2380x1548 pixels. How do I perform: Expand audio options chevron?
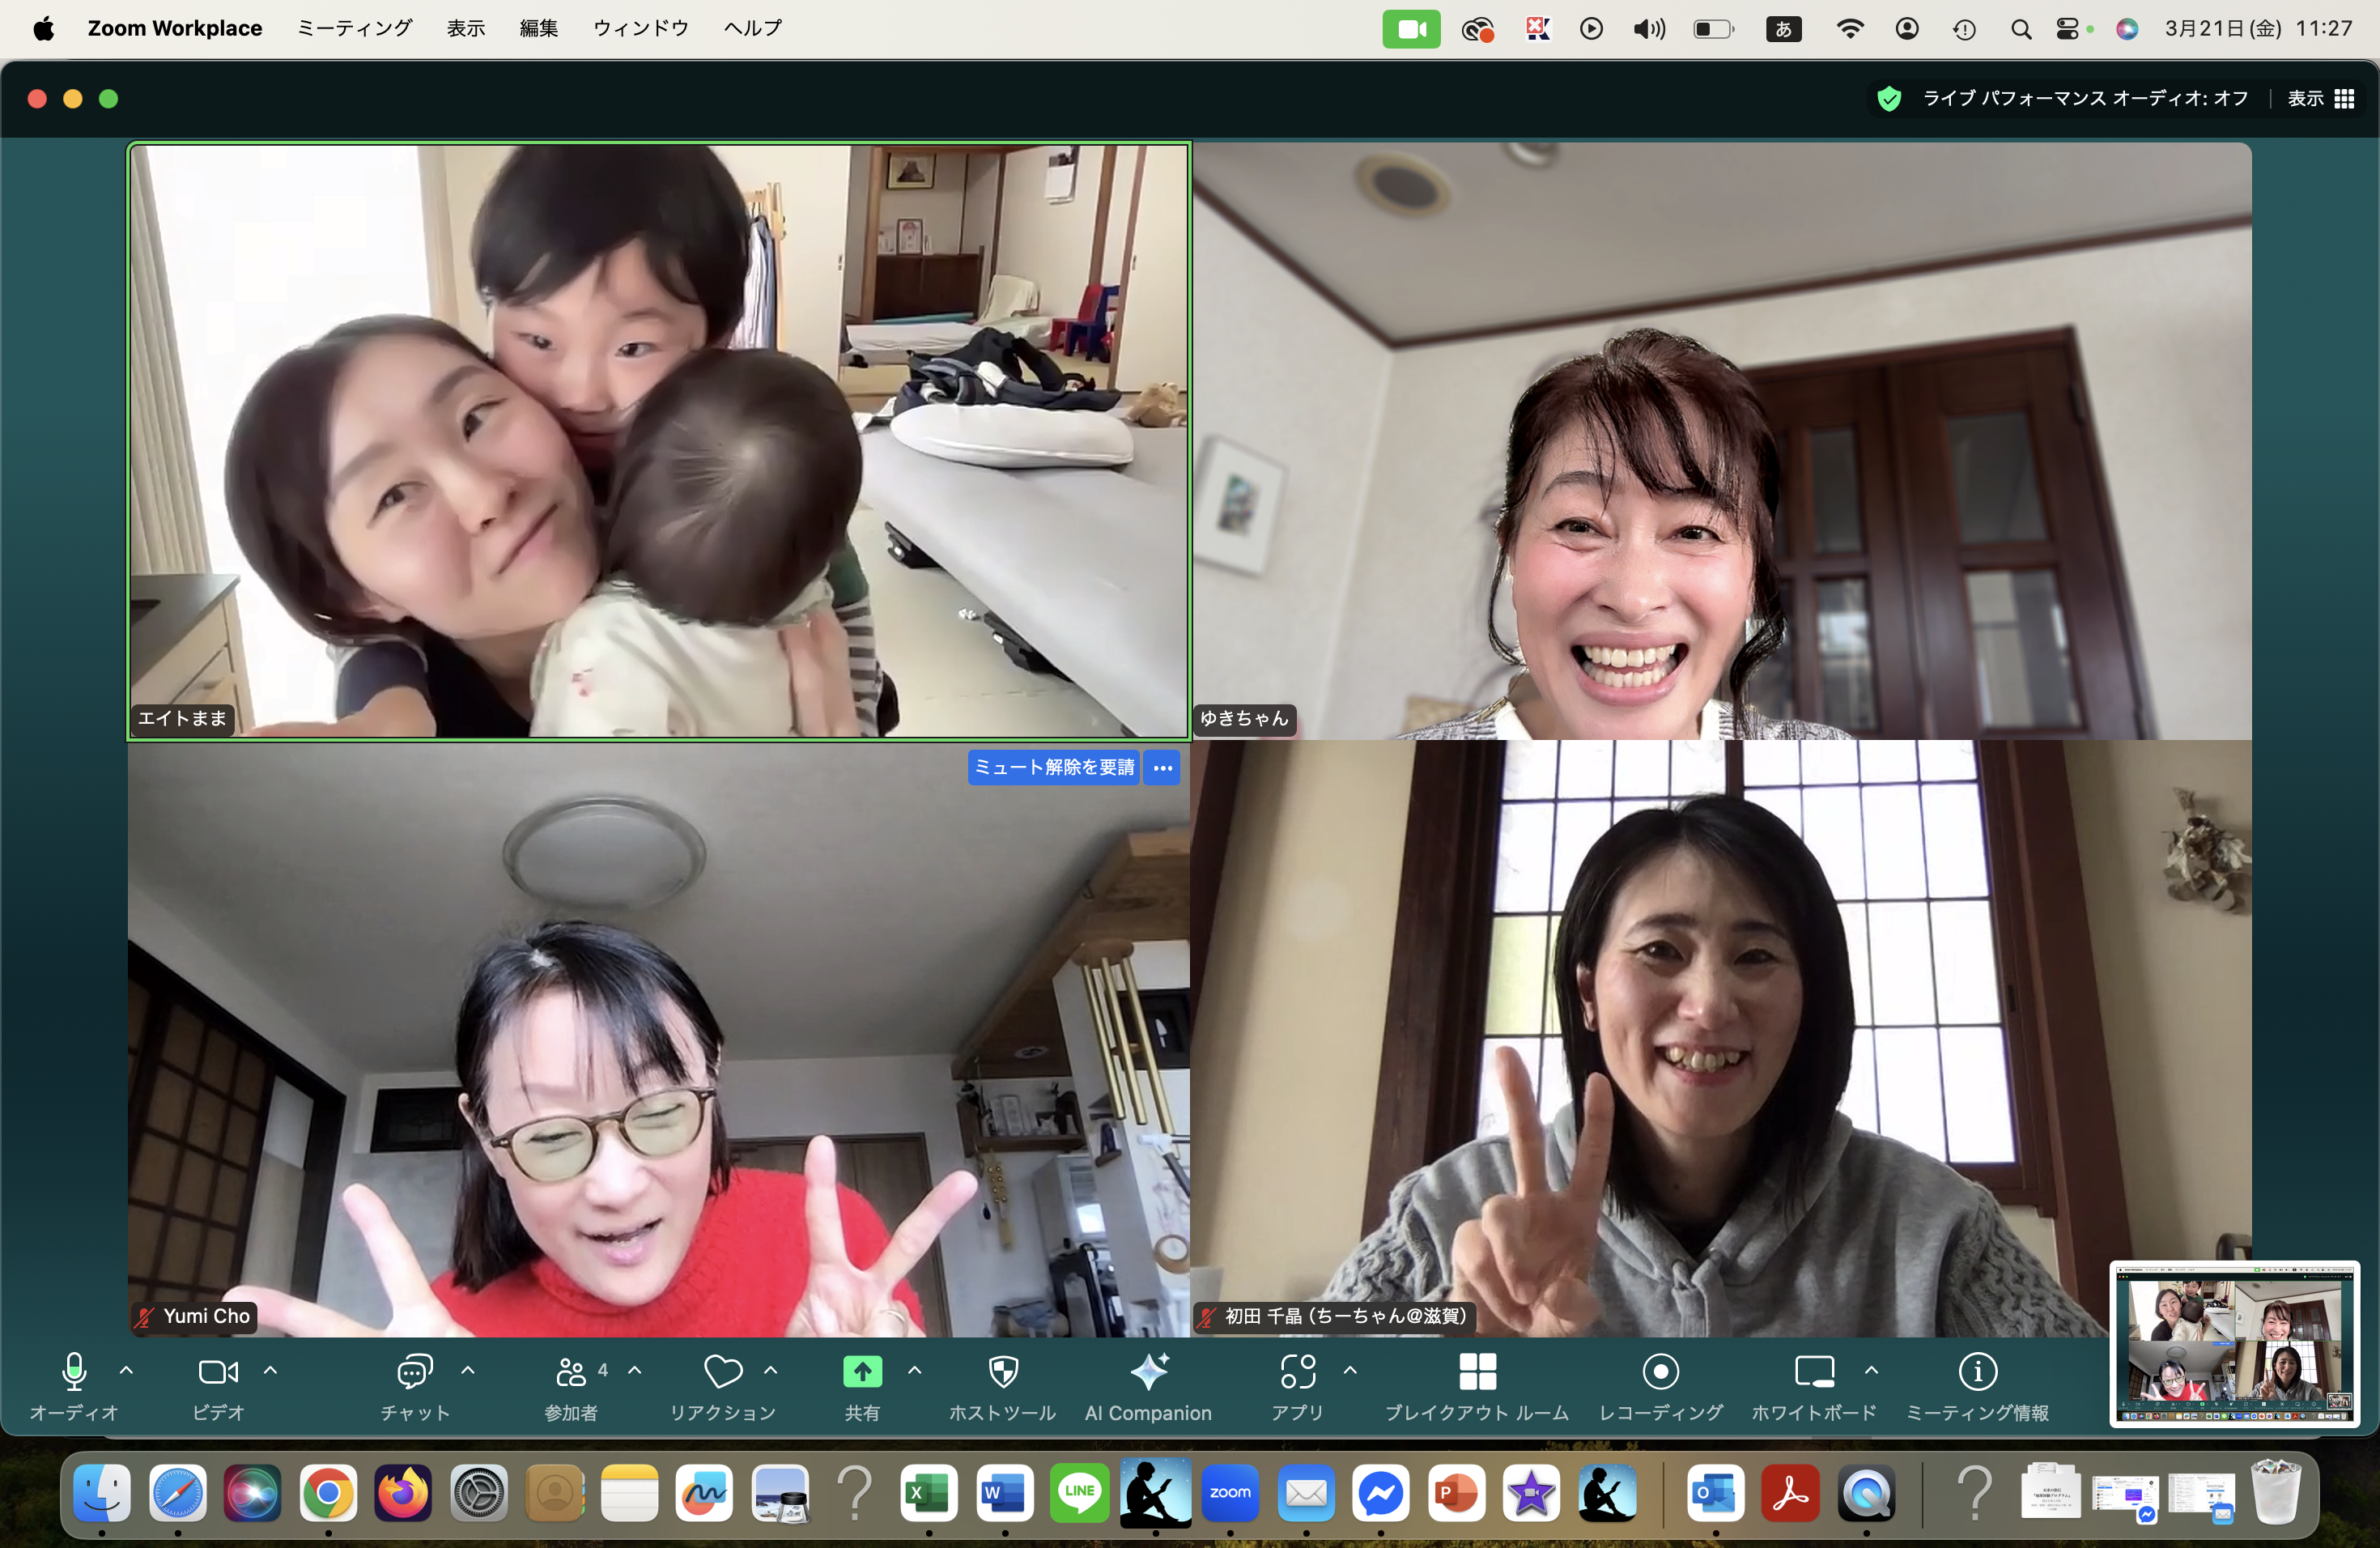(126, 1370)
